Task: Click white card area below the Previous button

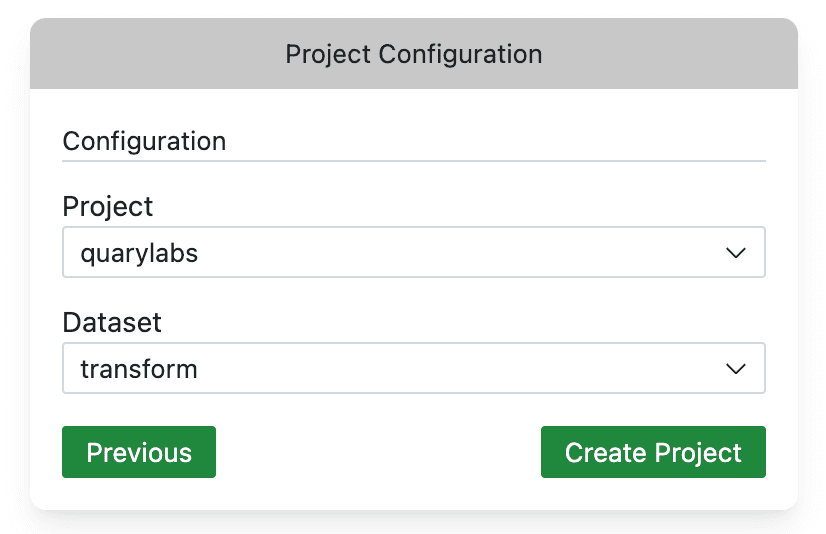Action: tap(139, 494)
